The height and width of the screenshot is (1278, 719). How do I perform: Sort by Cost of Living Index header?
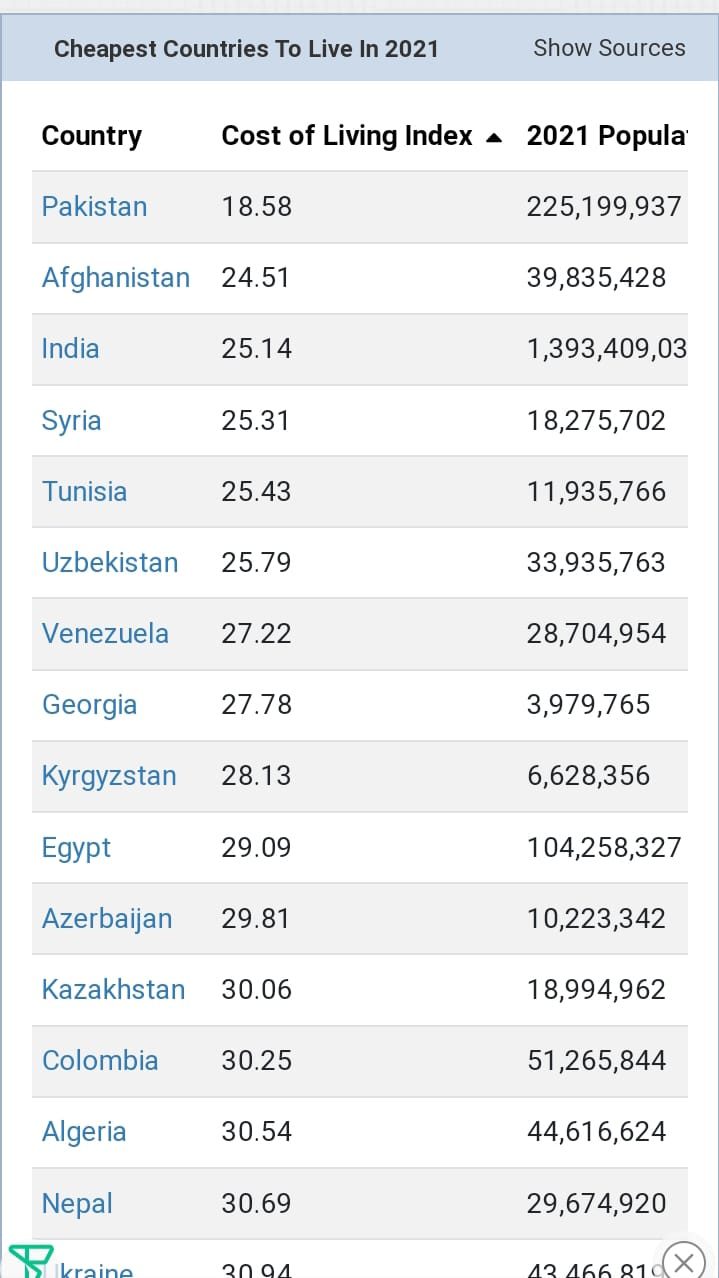tap(347, 136)
